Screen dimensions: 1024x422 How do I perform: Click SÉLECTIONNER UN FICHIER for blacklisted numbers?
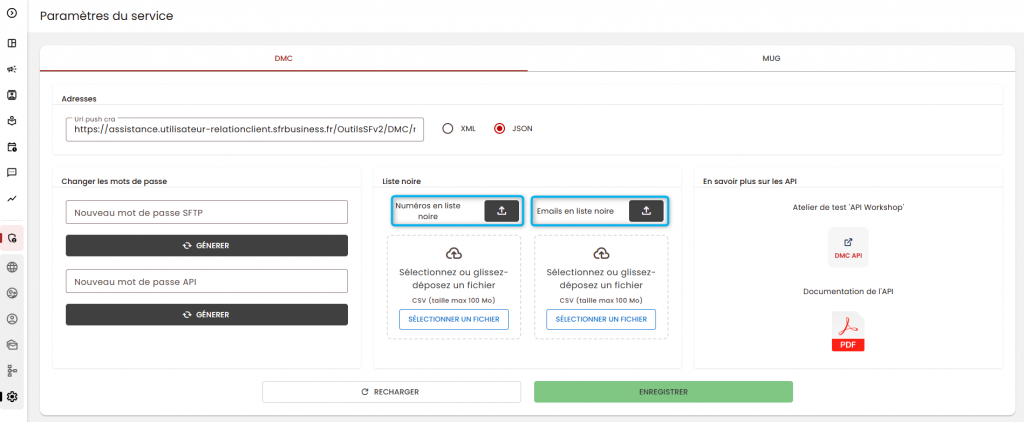(454, 319)
